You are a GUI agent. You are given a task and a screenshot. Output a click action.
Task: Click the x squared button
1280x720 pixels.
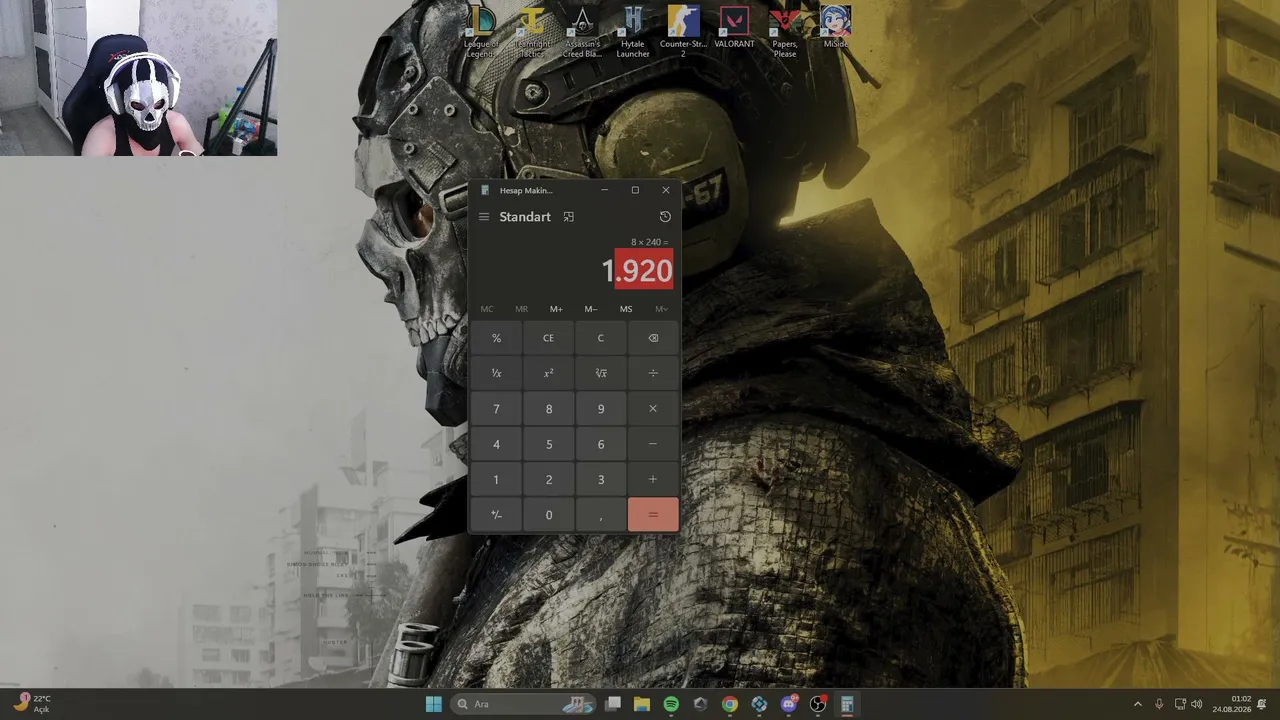click(x=549, y=373)
